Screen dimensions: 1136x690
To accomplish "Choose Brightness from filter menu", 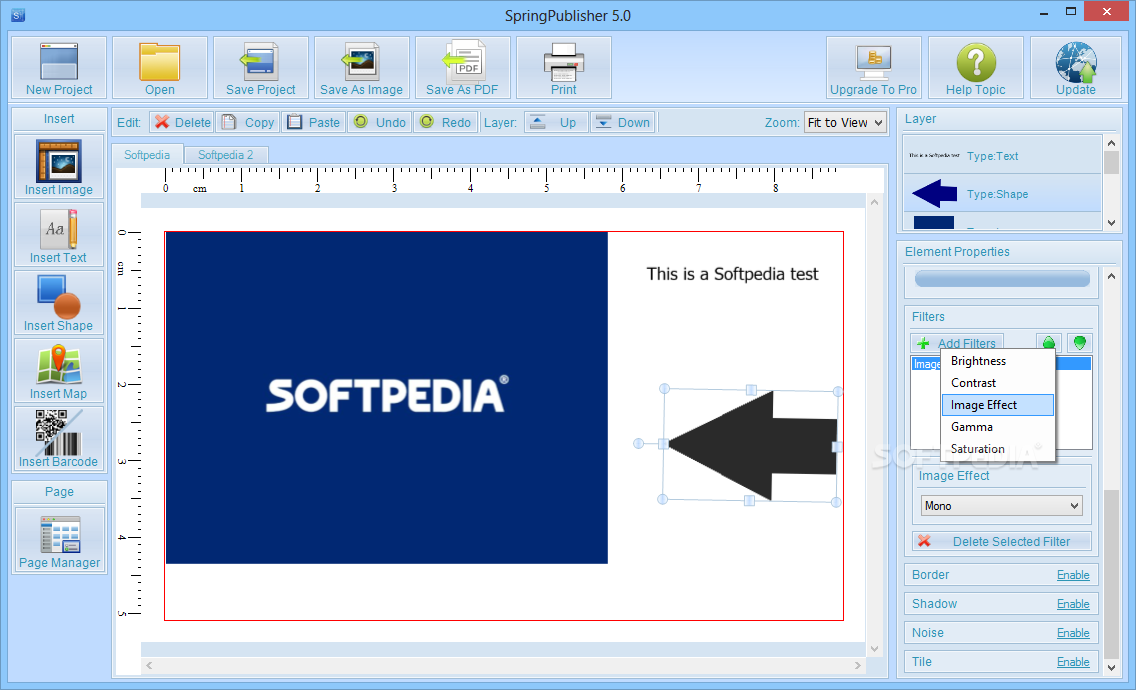I will pyautogui.click(x=997, y=361).
